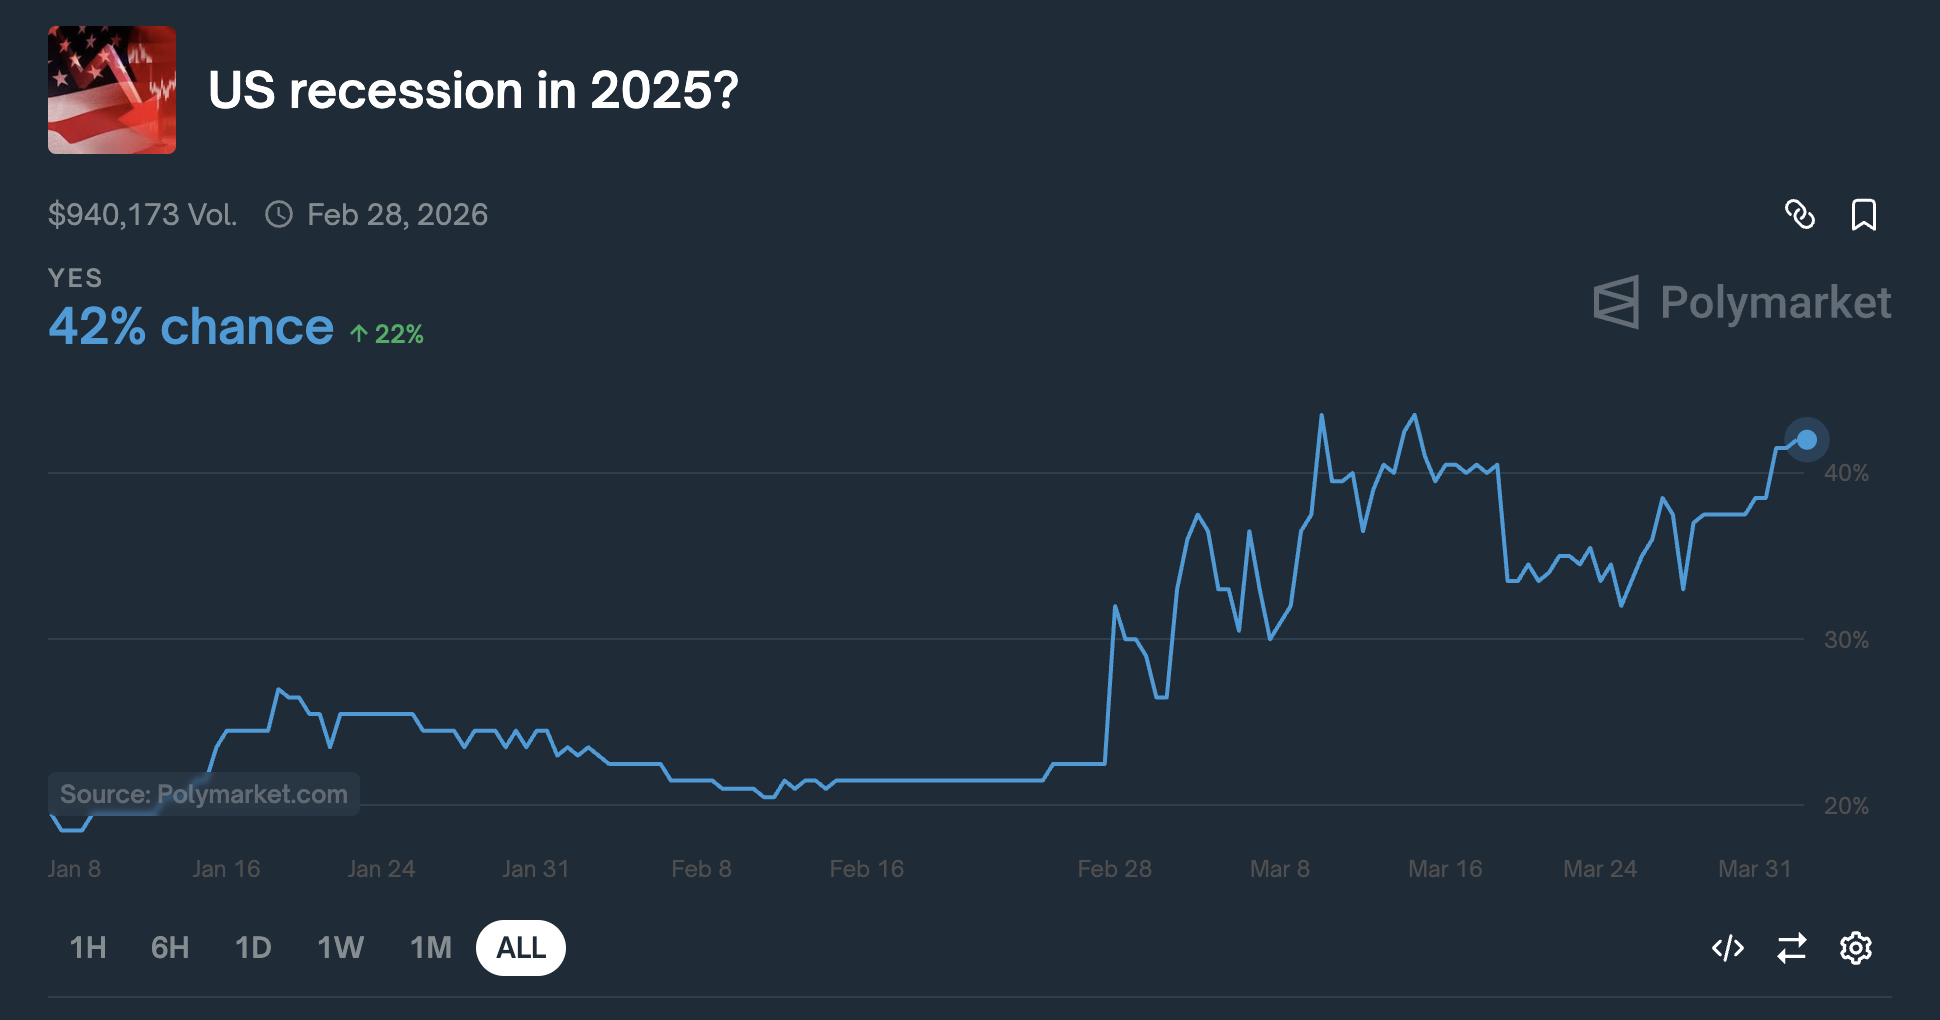
Task: Click the swap outcome arrows icon
Action: pyautogui.click(x=1791, y=947)
